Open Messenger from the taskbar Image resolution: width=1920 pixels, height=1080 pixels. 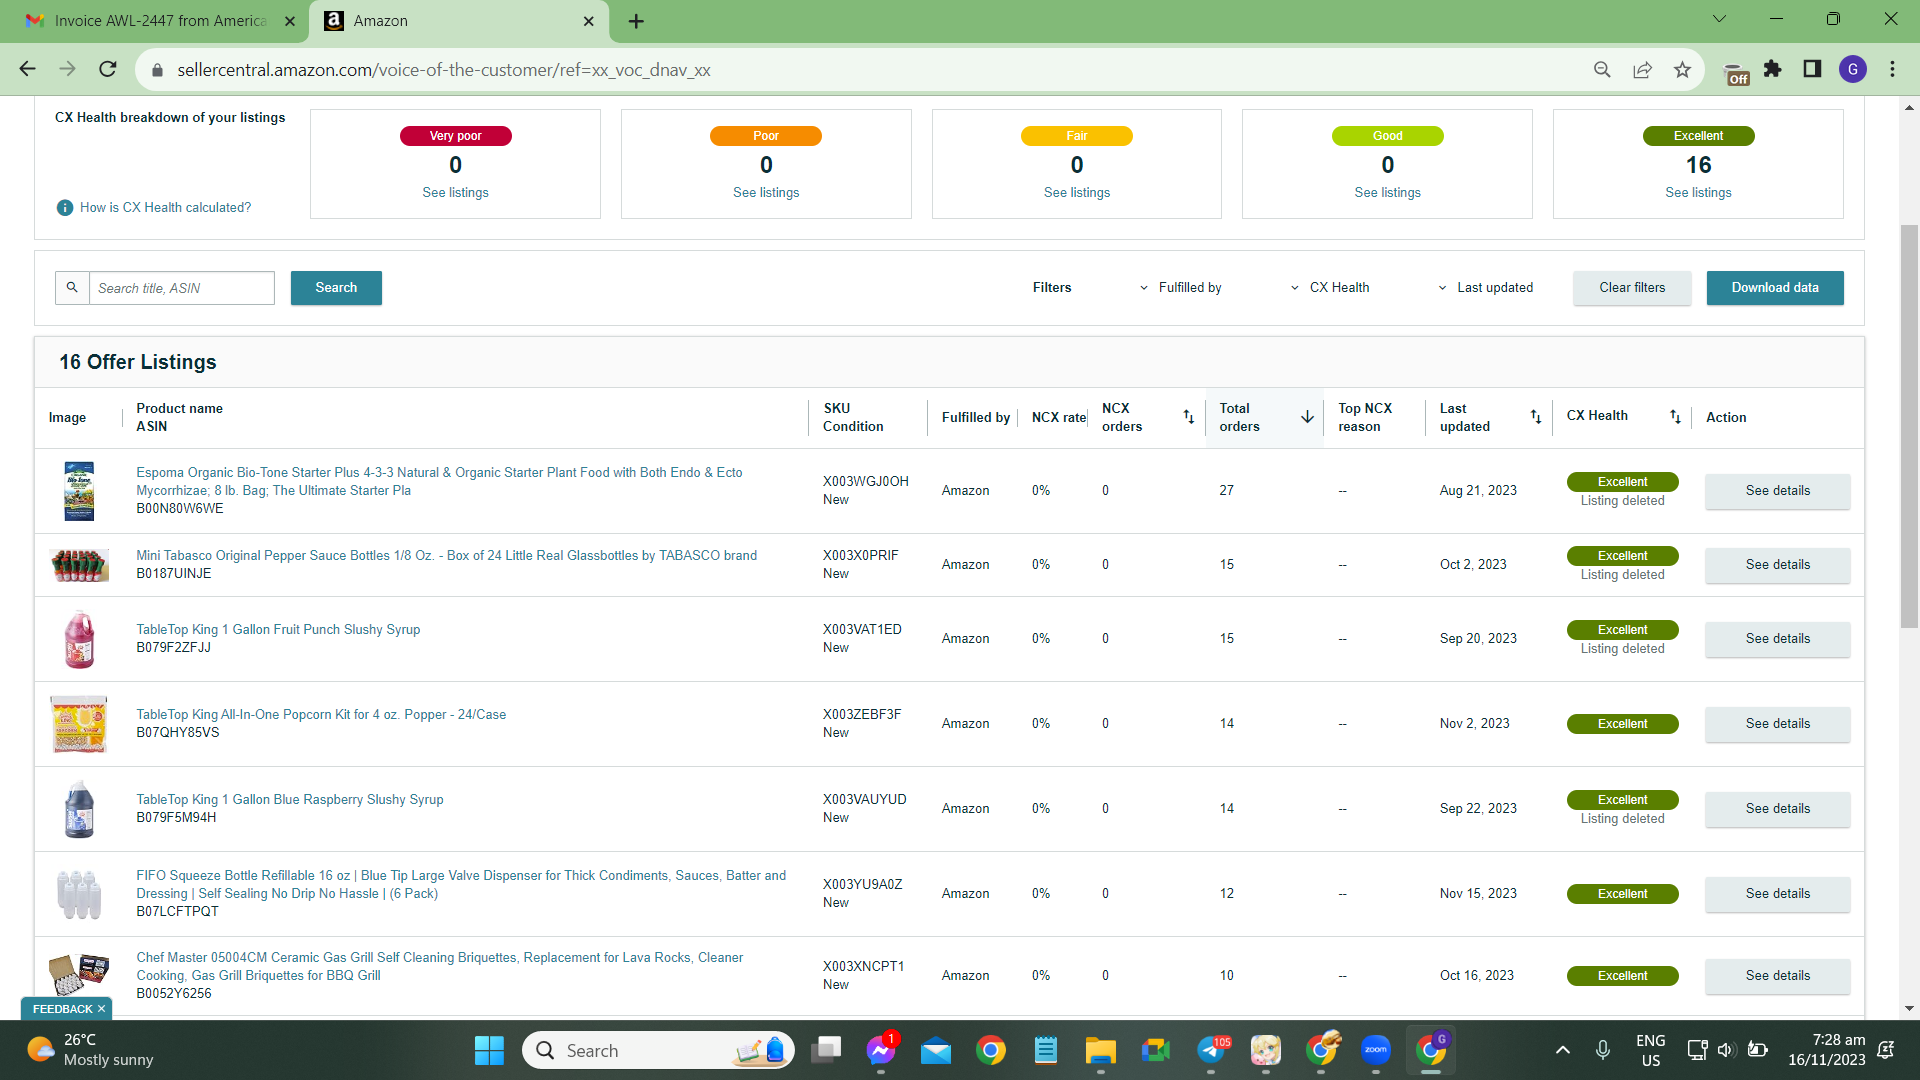(881, 1050)
